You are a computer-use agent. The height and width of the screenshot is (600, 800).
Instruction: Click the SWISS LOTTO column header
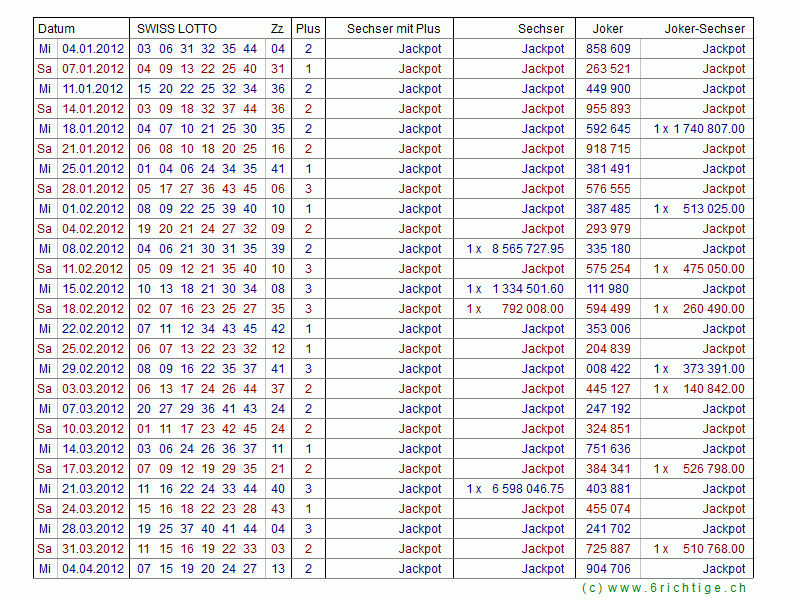(x=177, y=29)
